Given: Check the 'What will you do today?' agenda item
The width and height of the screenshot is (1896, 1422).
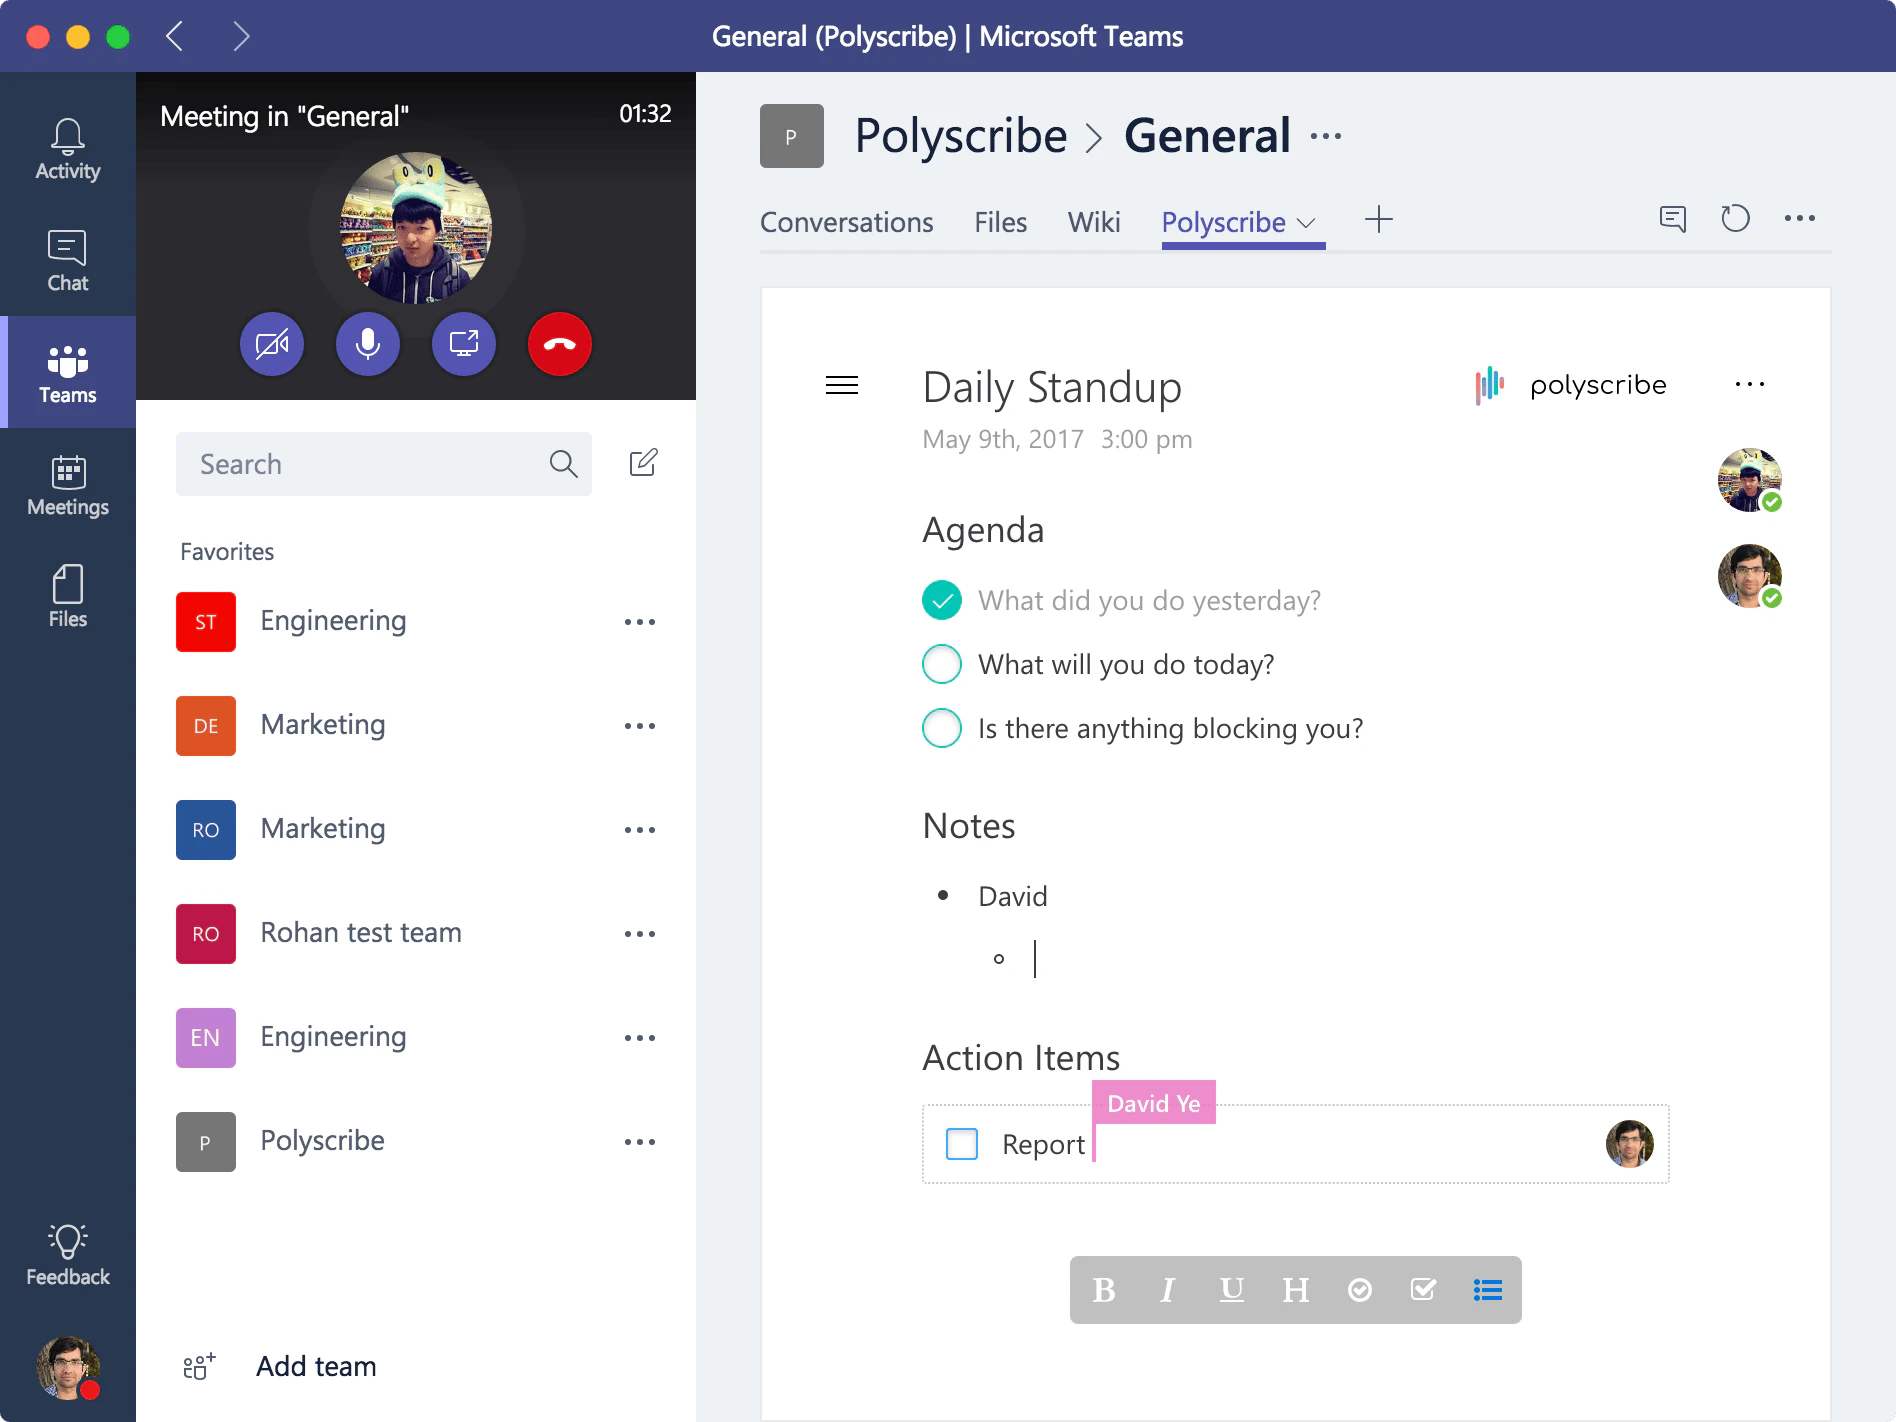Looking at the screenshot, I should [x=941, y=664].
